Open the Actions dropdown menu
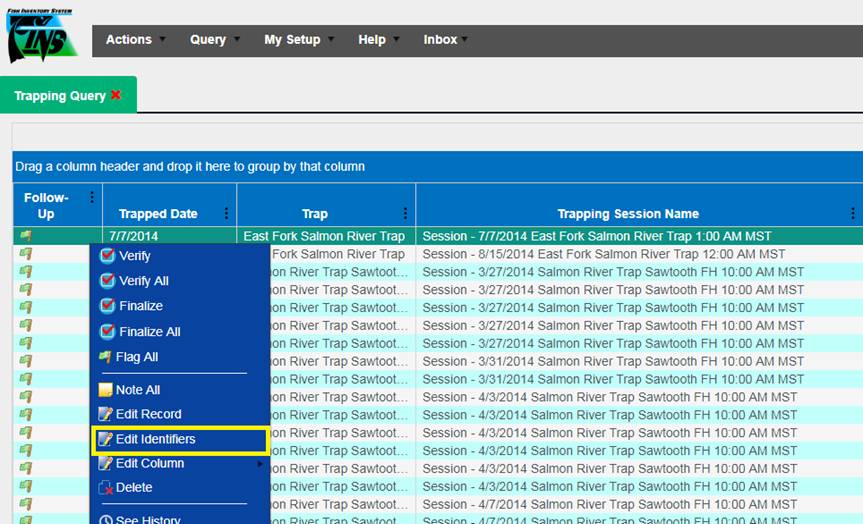 [x=132, y=40]
